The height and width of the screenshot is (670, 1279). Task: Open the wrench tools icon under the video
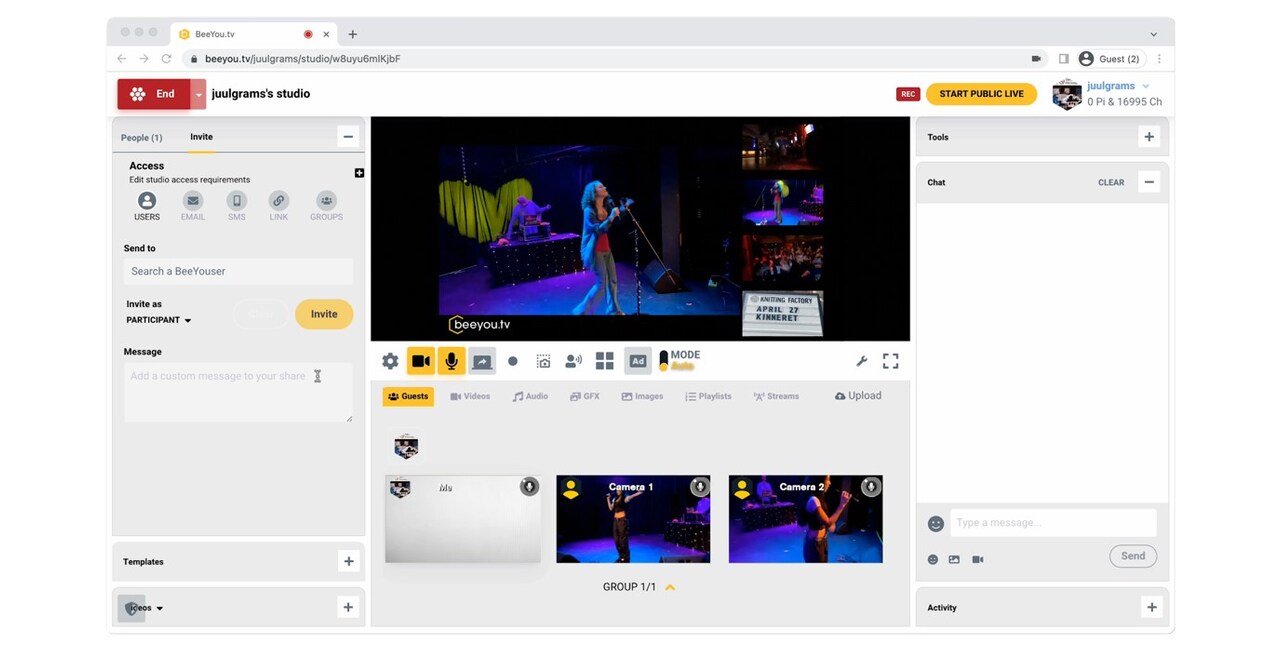pos(861,360)
